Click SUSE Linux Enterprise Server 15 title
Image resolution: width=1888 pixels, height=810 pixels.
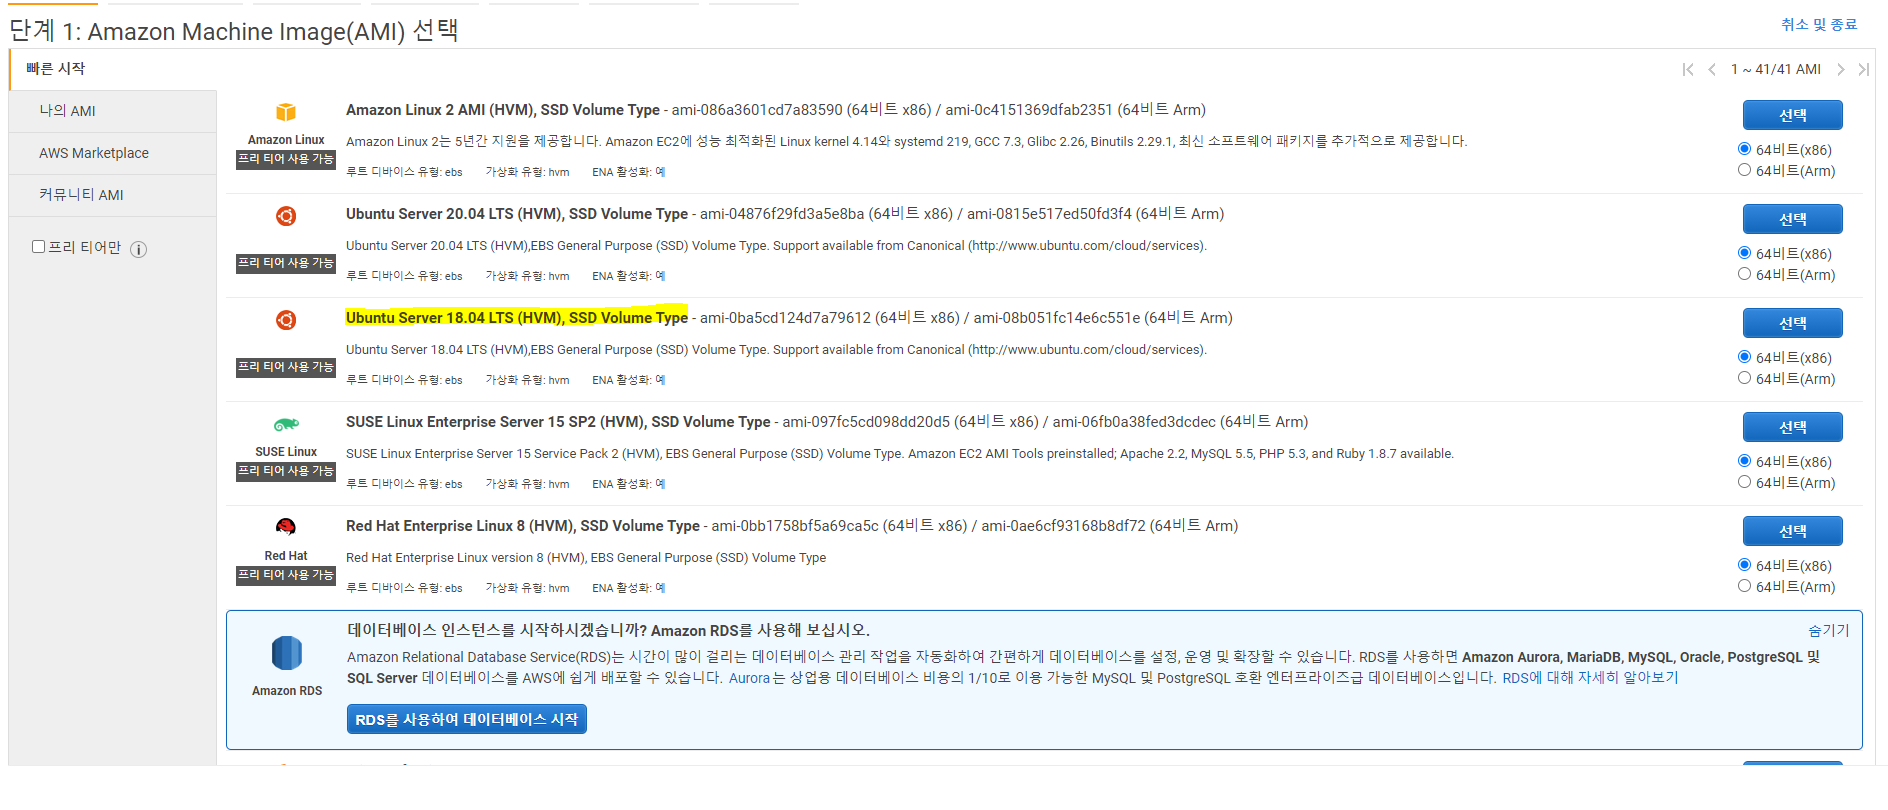558,422
